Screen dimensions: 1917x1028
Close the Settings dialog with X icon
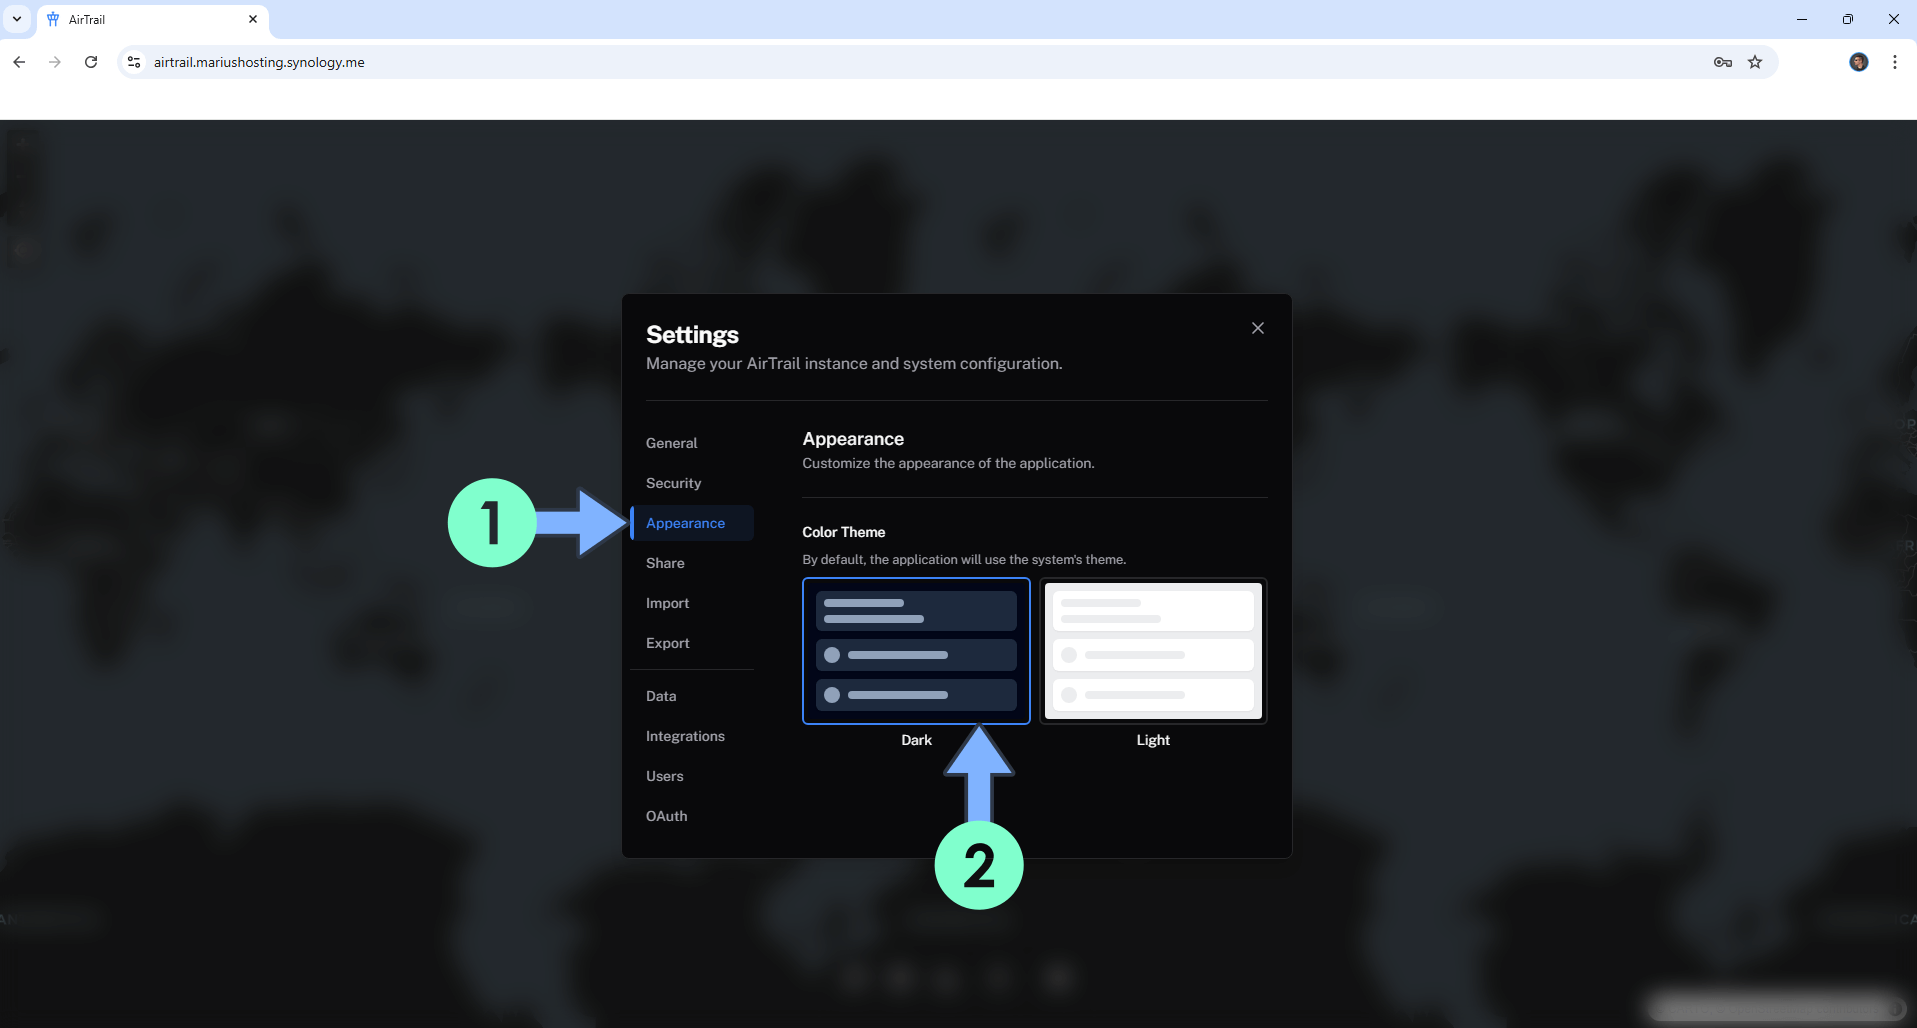[x=1257, y=328]
